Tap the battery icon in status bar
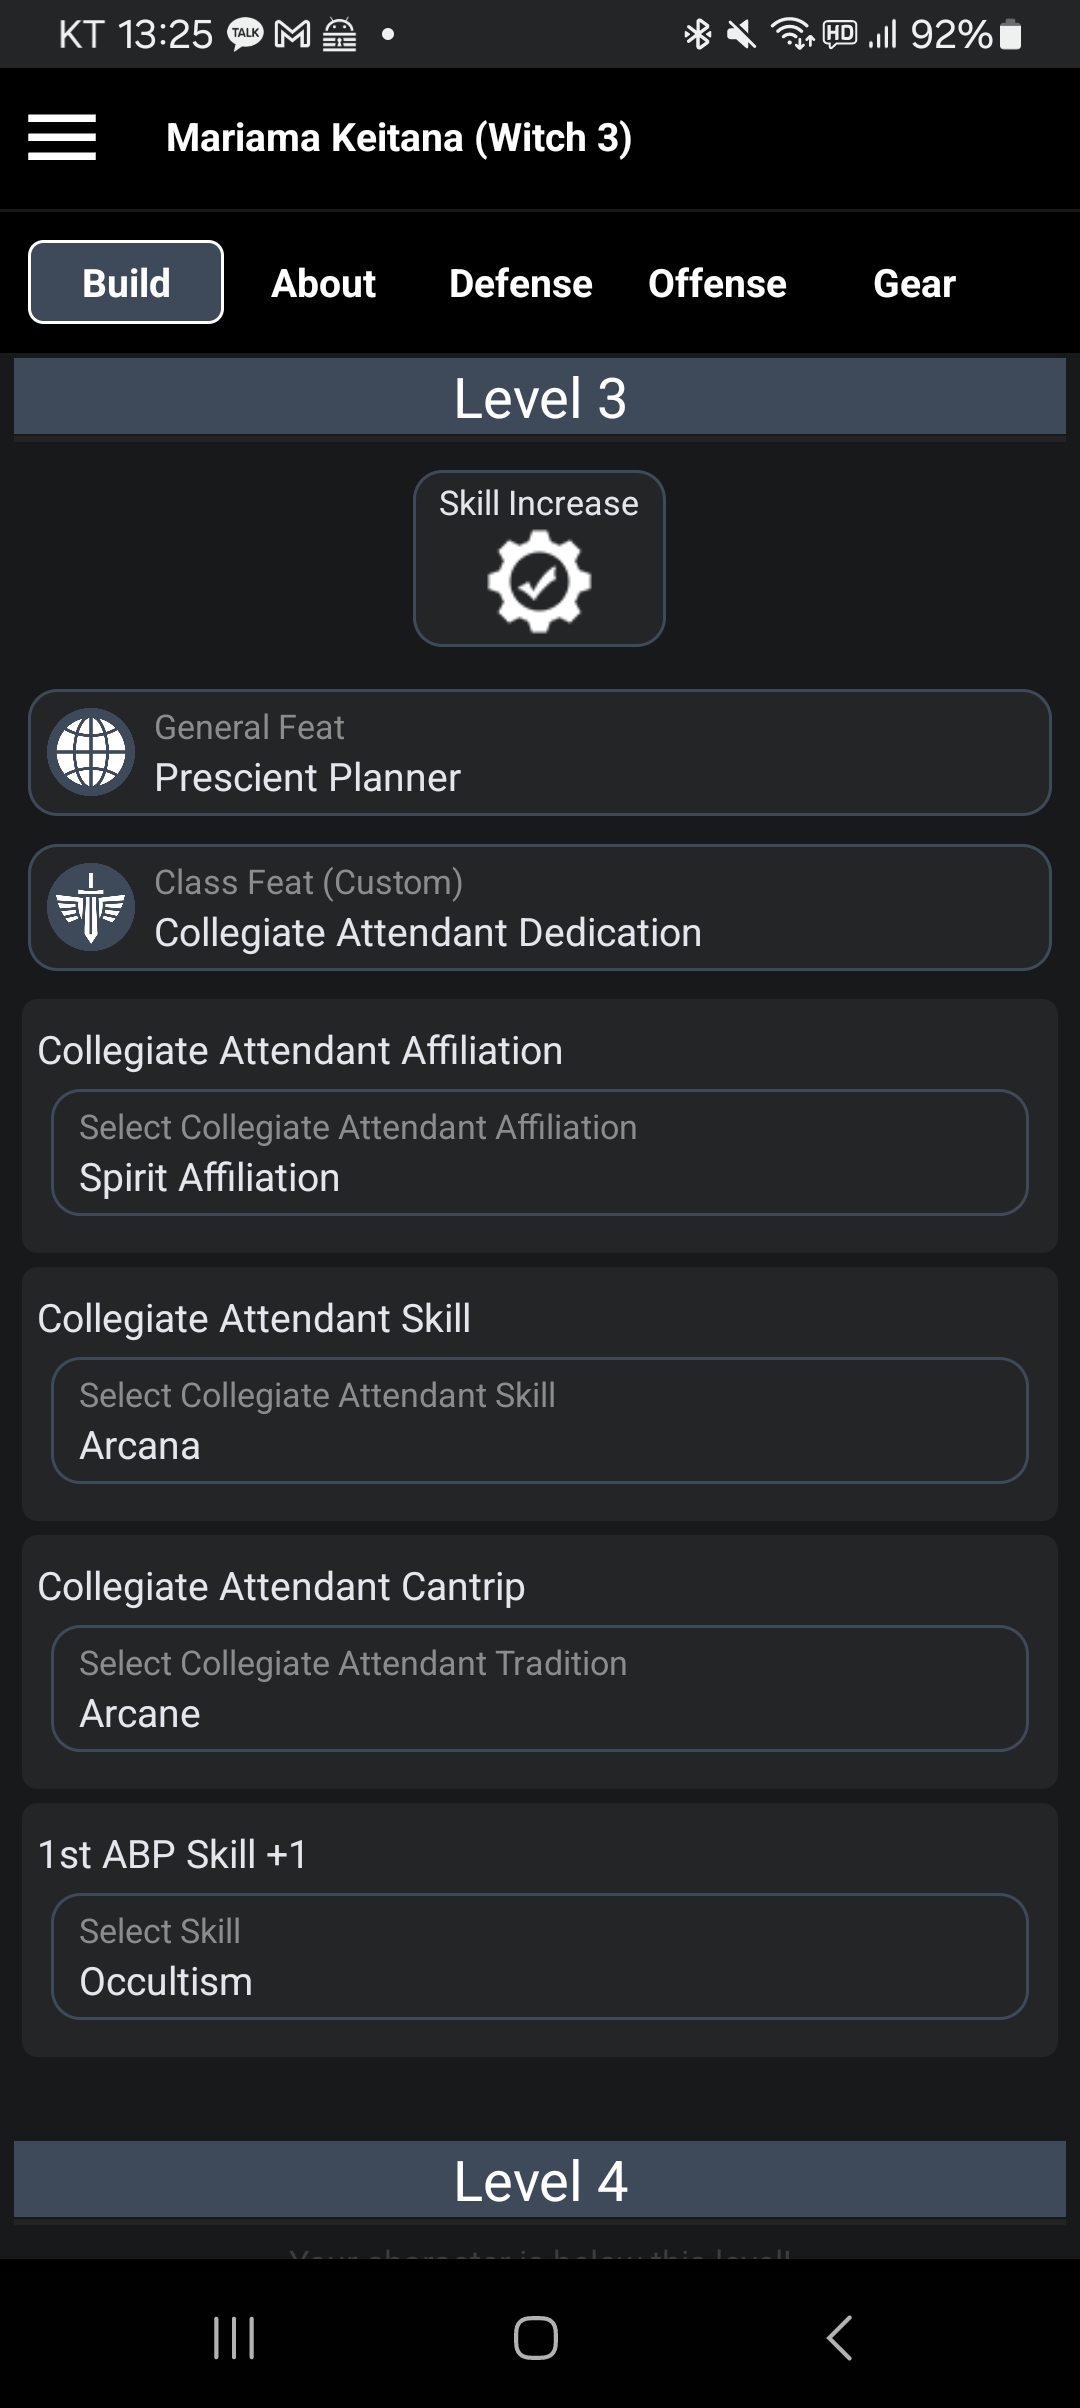Screen dimensions: 1080x2408 (x=1011, y=35)
